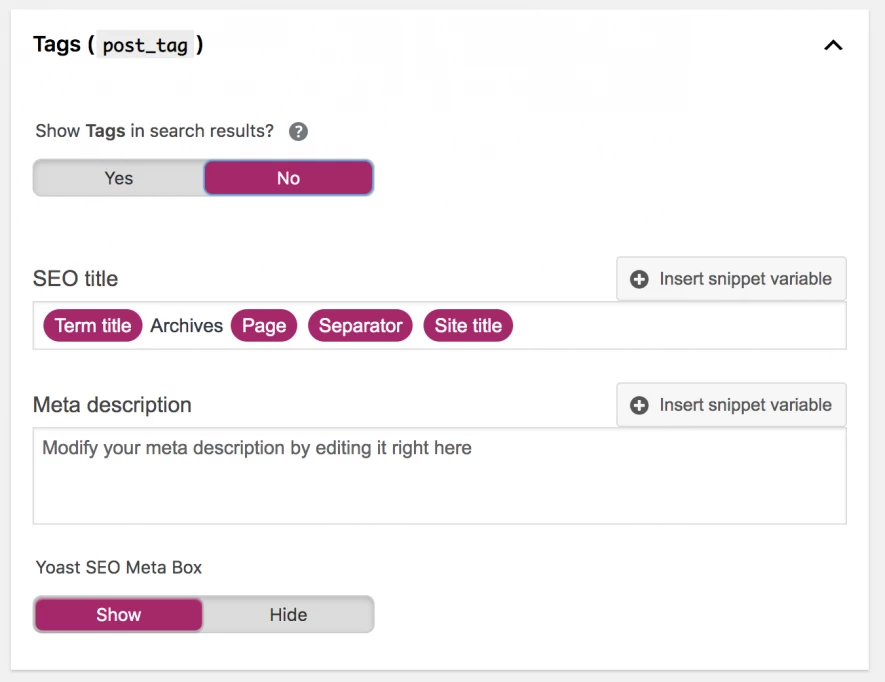
Task: Enable Show for Yoast SEO Meta Box
Action: (119, 615)
